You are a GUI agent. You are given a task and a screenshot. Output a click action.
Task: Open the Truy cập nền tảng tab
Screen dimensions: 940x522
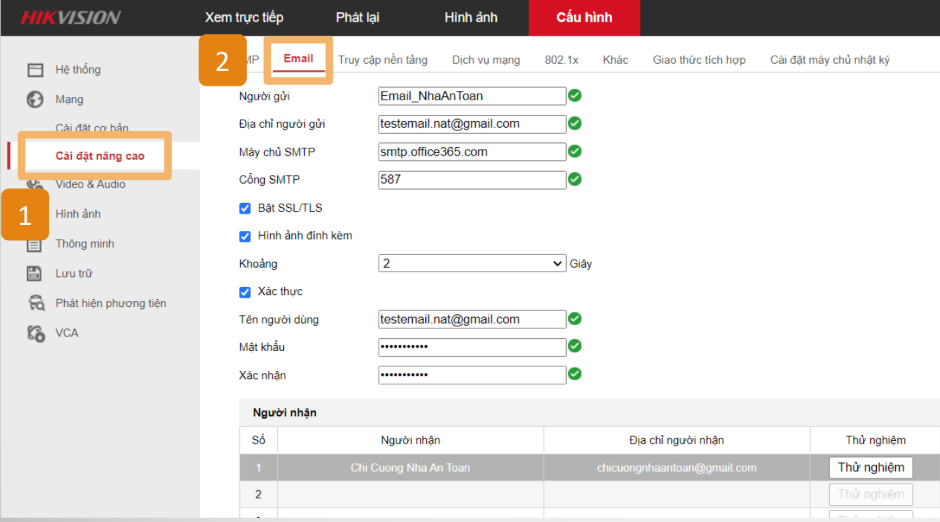pyautogui.click(x=382, y=60)
